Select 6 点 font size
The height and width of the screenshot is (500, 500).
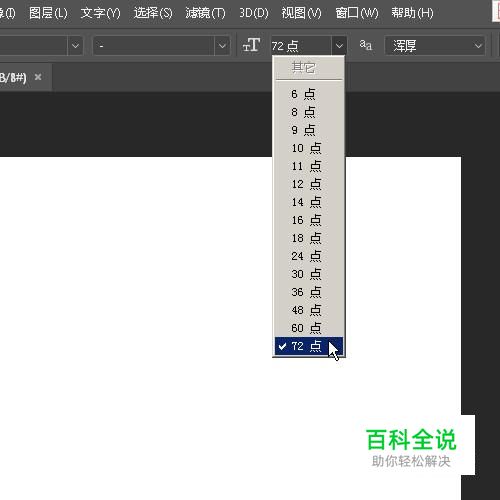[309, 94]
